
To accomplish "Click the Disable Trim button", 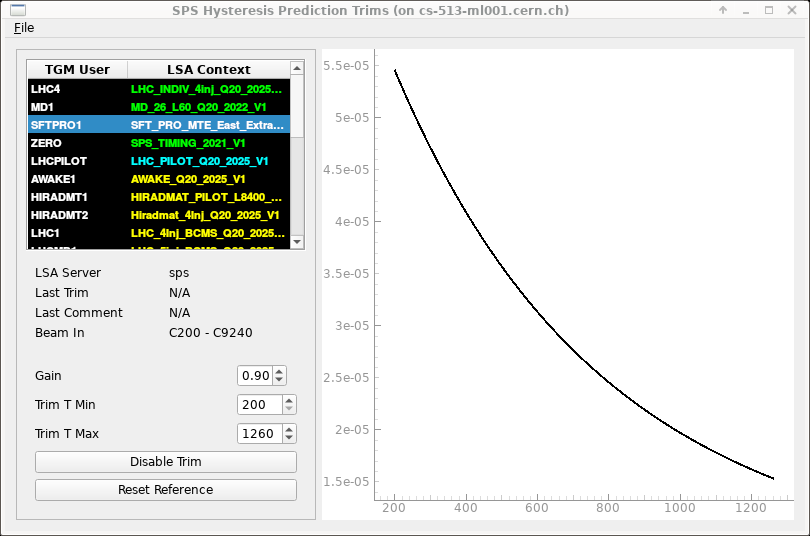I will 166,462.
